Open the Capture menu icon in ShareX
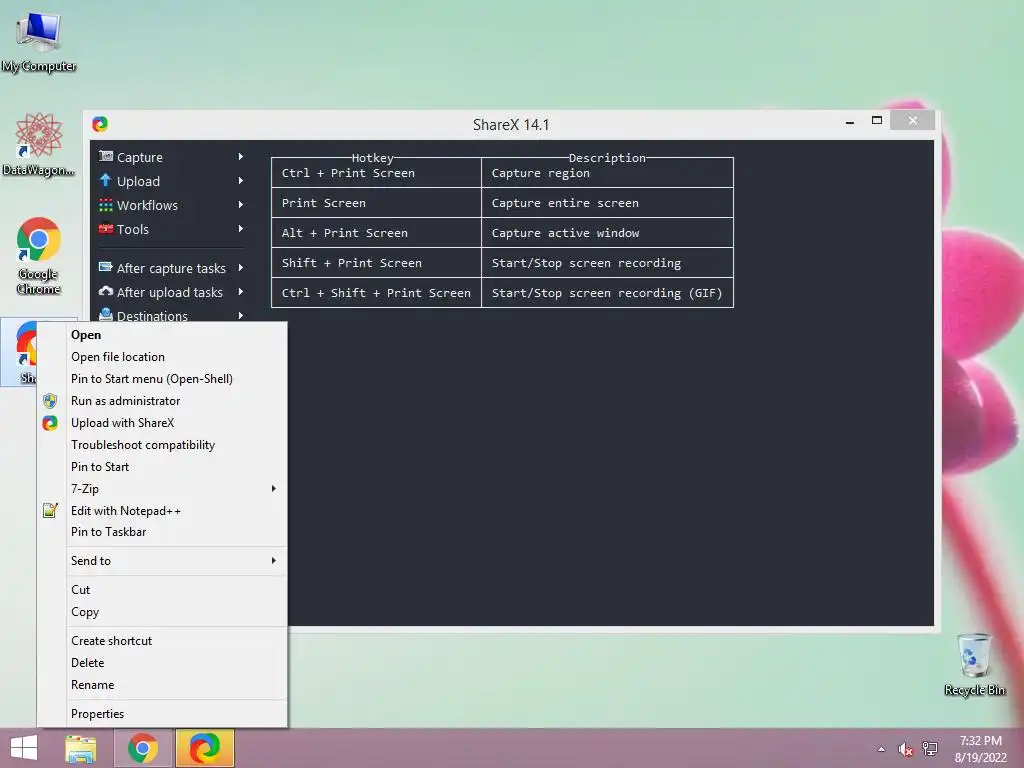1024x768 pixels. 106,157
